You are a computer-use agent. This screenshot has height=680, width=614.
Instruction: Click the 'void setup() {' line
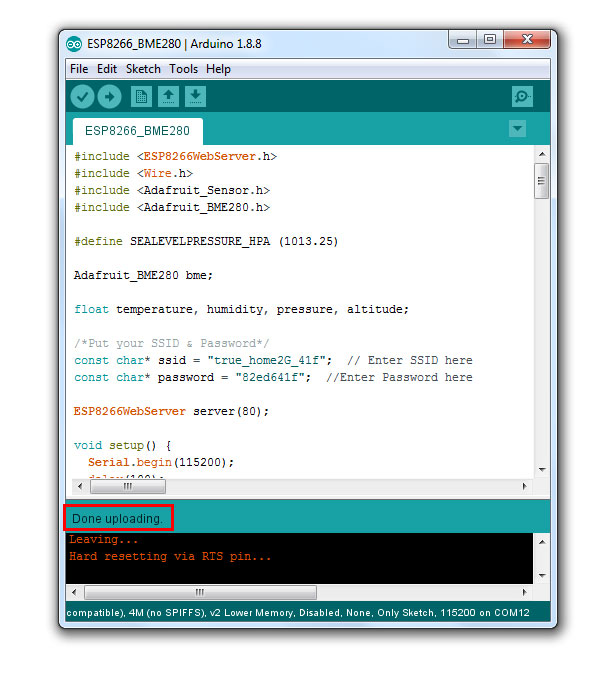point(123,445)
